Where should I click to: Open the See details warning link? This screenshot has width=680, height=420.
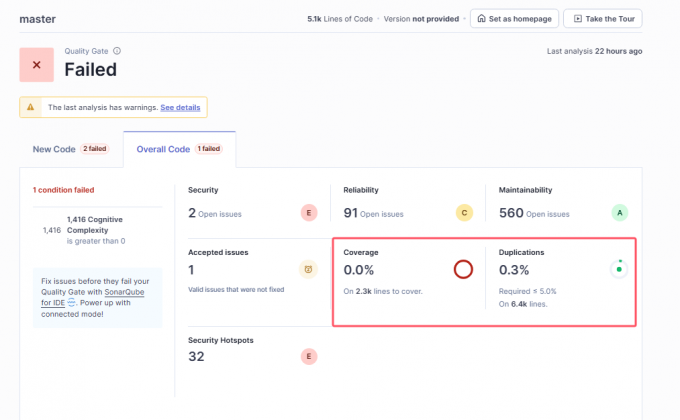pyautogui.click(x=180, y=107)
